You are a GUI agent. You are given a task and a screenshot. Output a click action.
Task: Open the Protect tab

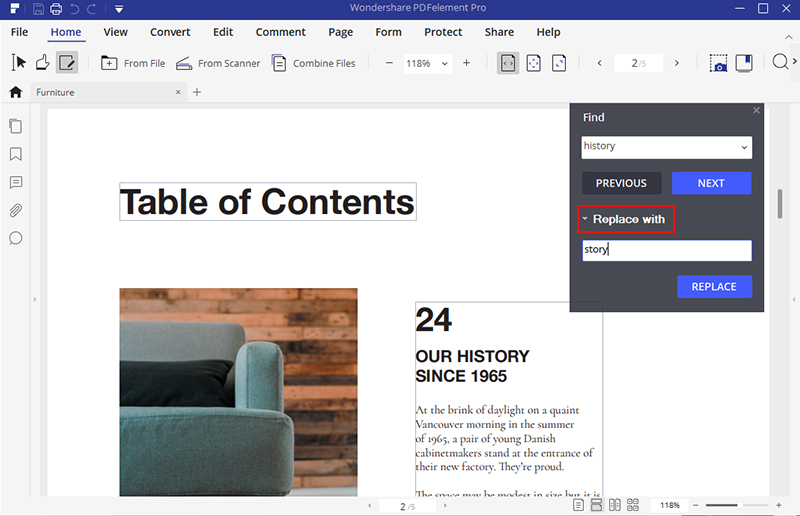(443, 32)
